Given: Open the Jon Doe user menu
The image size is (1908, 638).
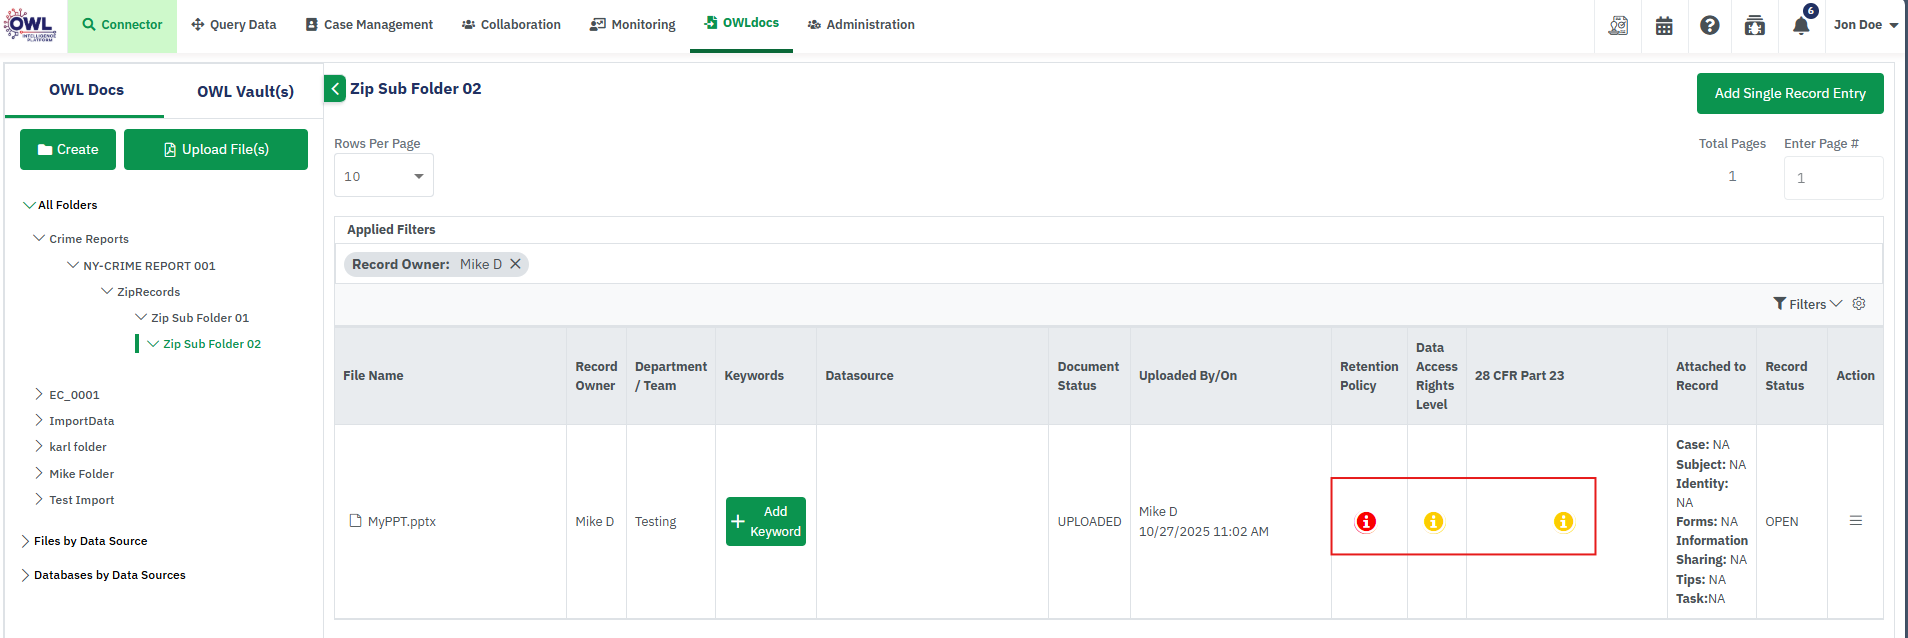Looking at the screenshot, I should click(1865, 25).
